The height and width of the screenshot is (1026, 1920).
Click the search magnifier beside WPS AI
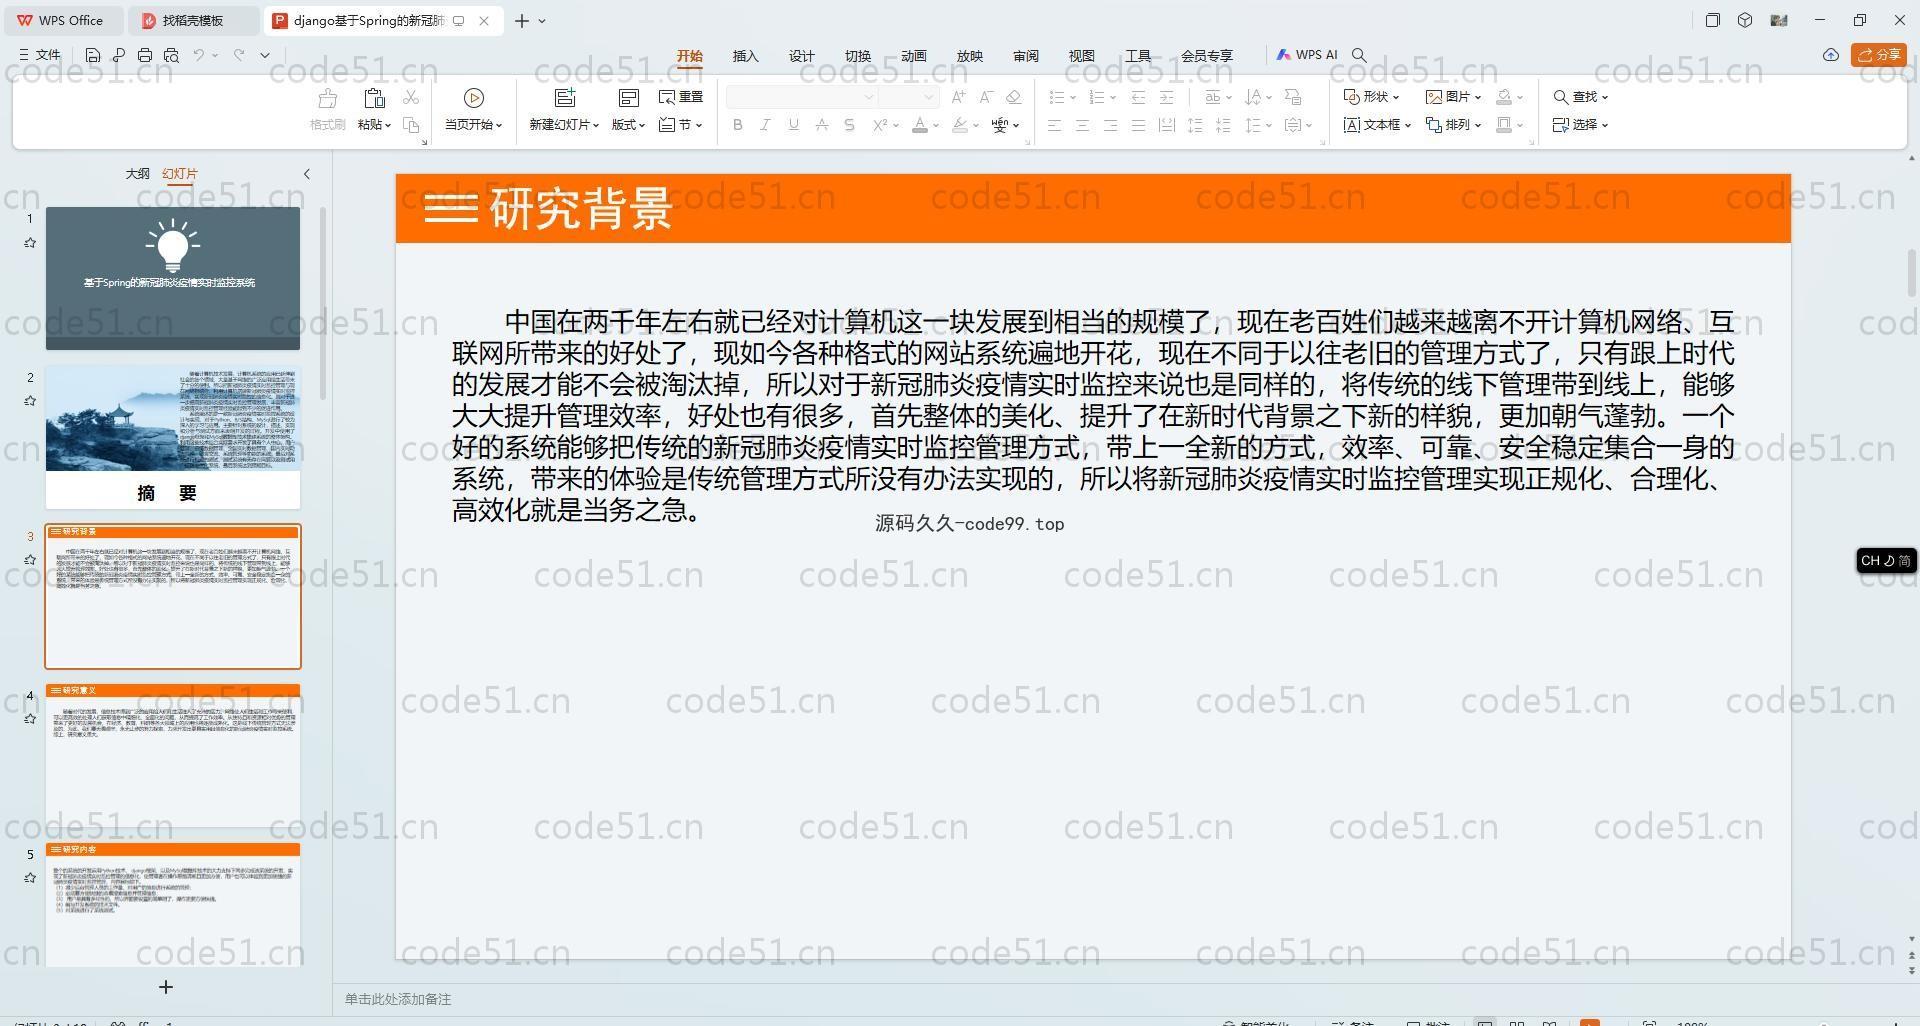[x=1359, y=55]
